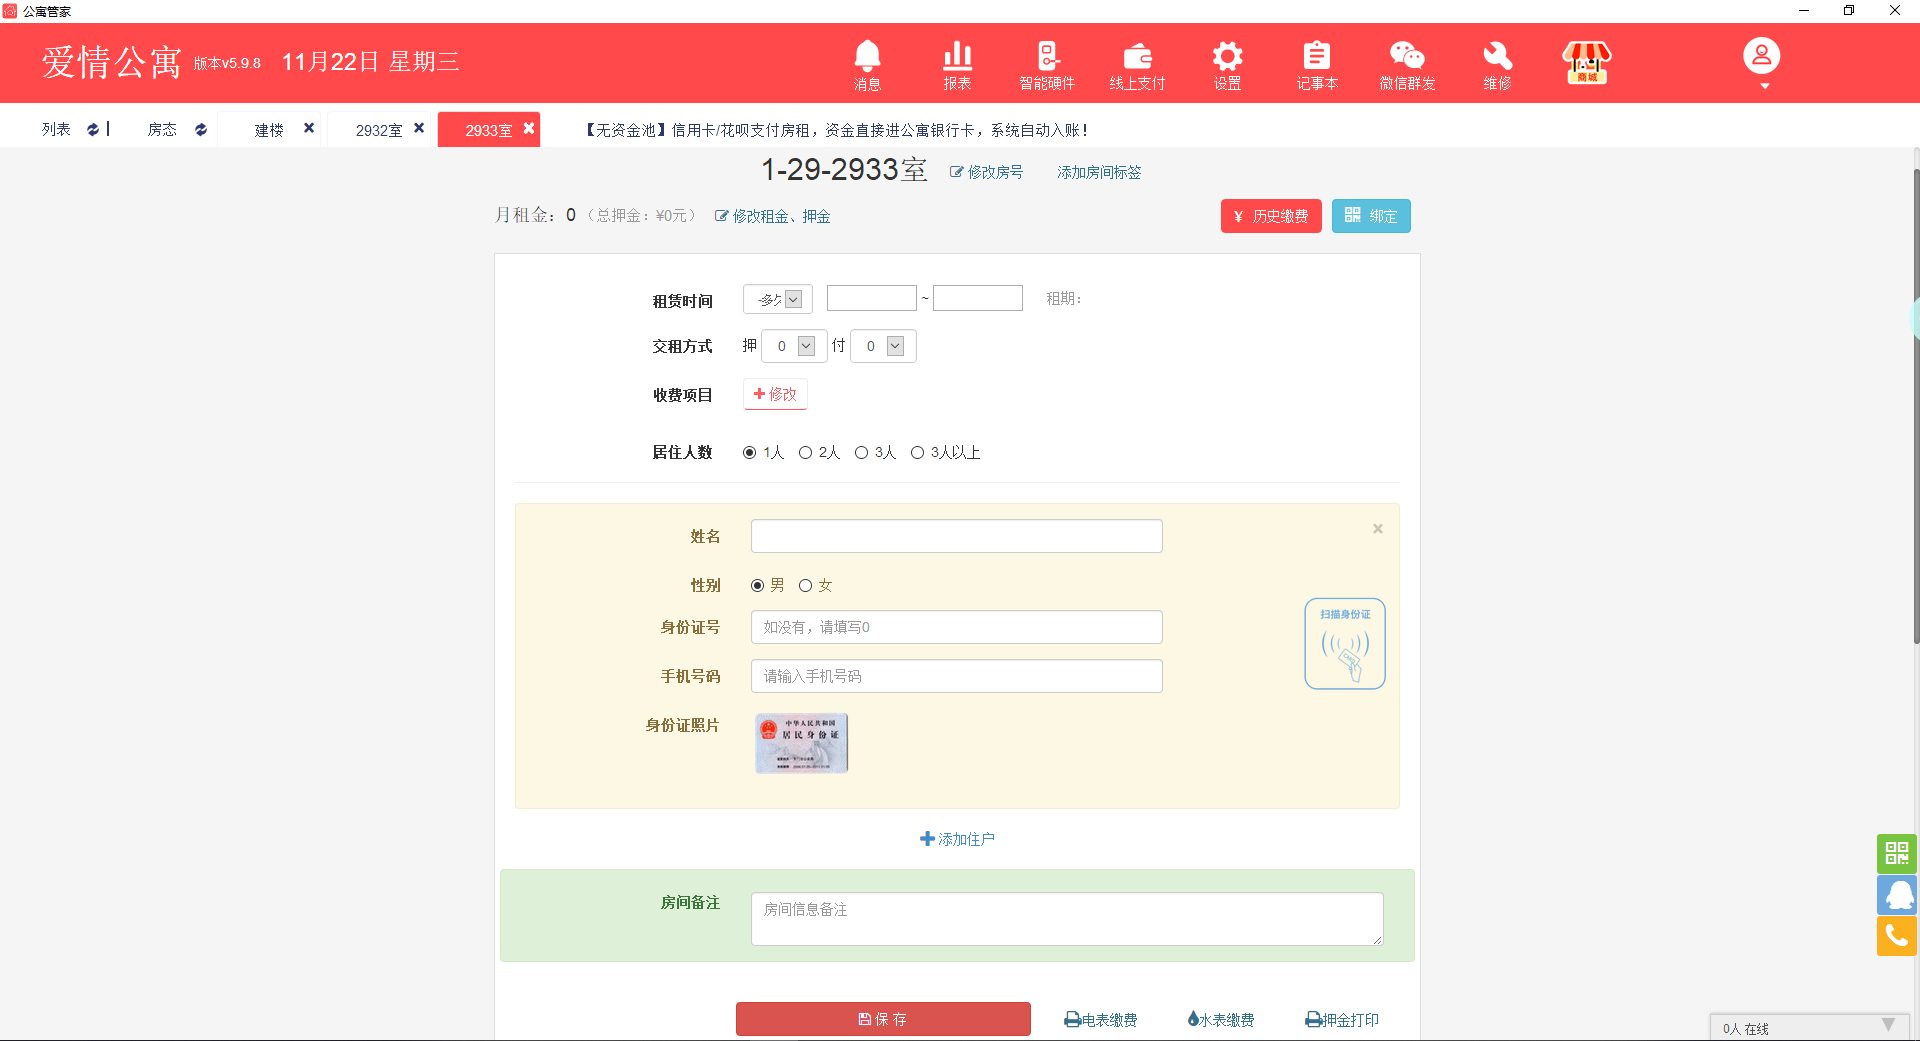Viewport: 1920px width, 1041px height.
Task: Switch to the 2932室 tab
Action: [x=379, y=130]
